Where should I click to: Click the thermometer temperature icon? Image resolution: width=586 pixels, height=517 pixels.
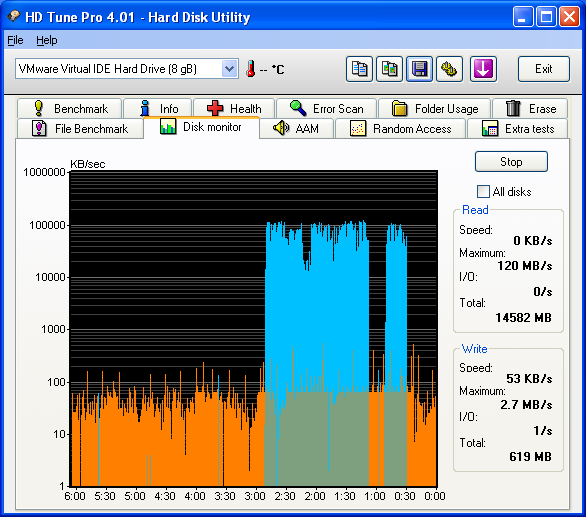pyautogui.click(x=251, y=69)
